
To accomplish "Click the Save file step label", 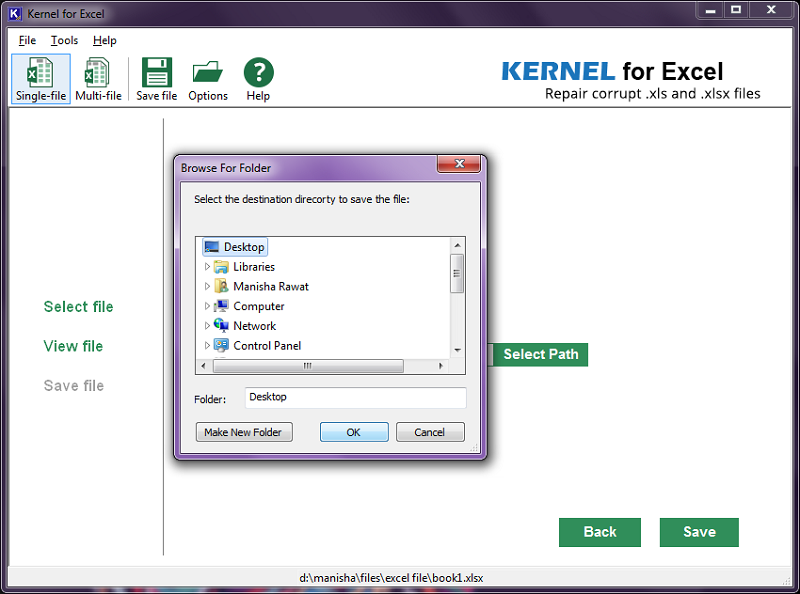I will point(73,385).
